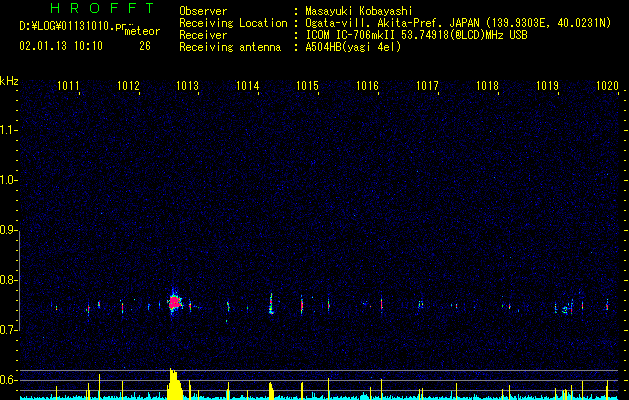
Task: Click the 'Receiving antenna' label
Action: [x=230, y=47]
